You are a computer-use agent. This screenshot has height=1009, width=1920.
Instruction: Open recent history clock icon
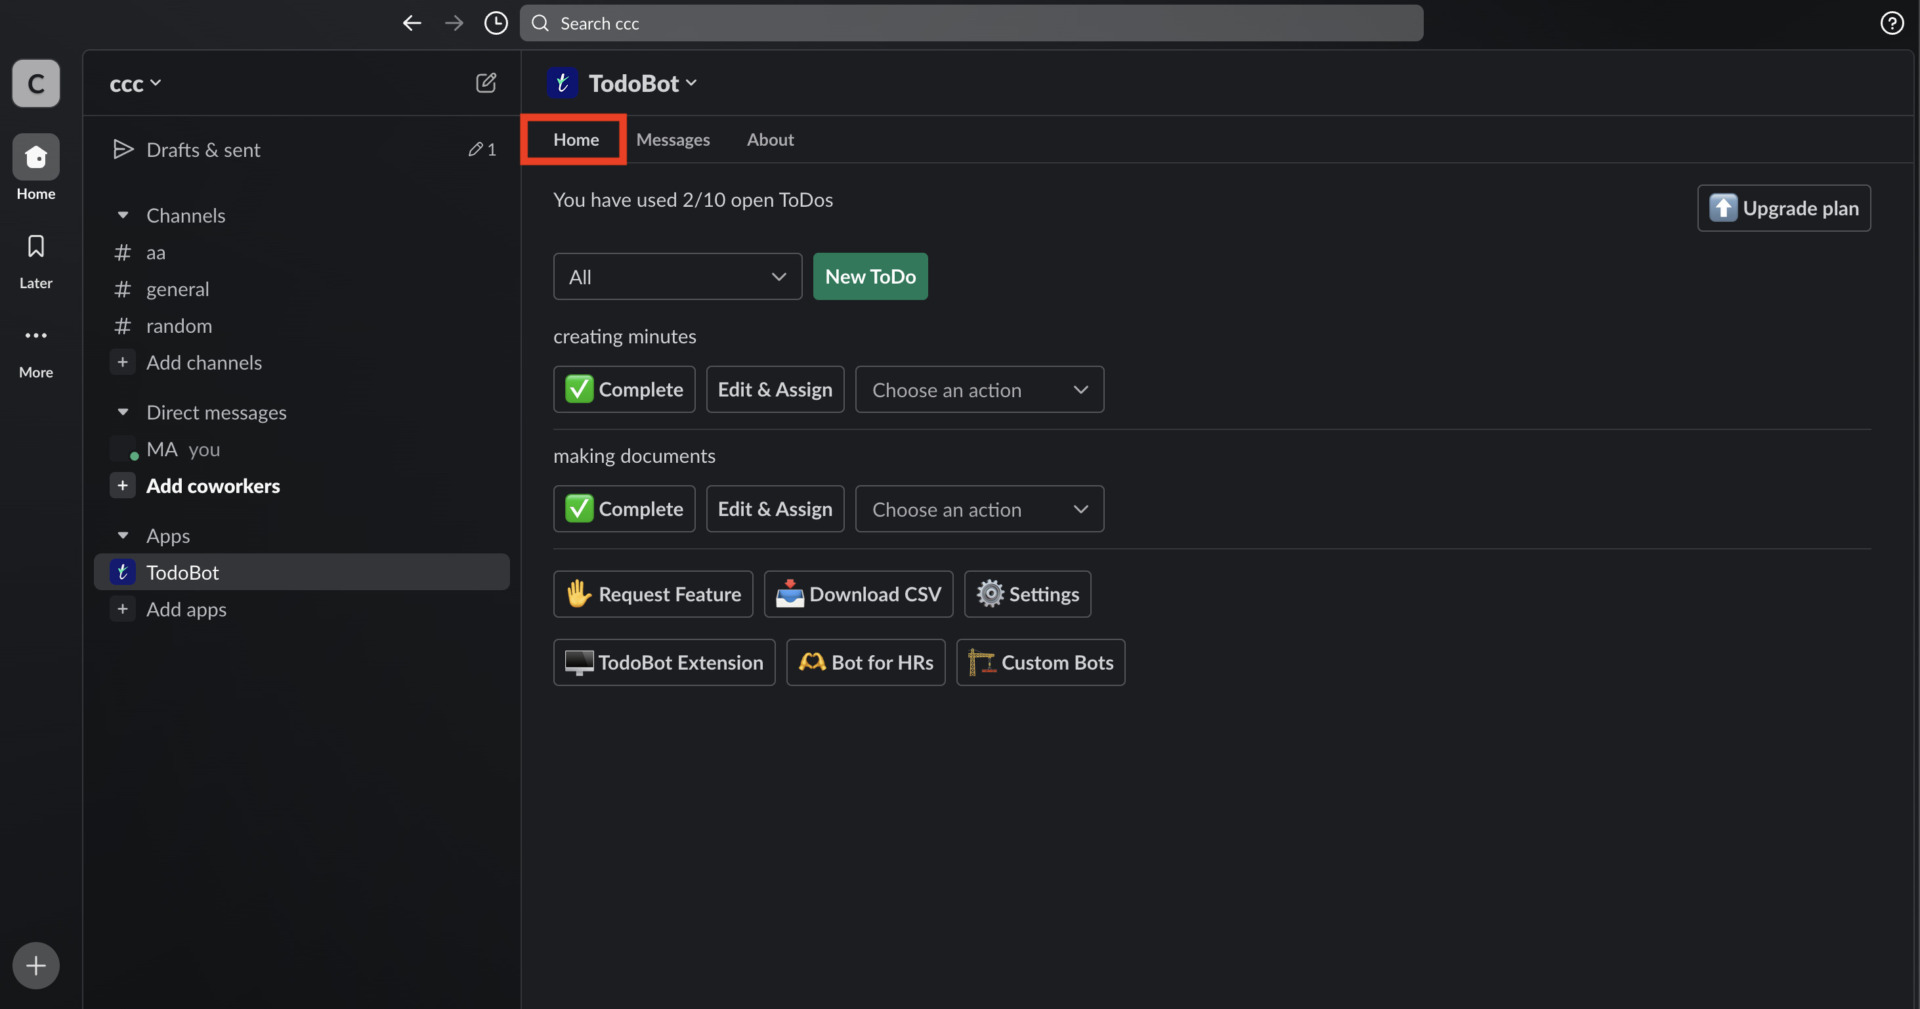495,22
